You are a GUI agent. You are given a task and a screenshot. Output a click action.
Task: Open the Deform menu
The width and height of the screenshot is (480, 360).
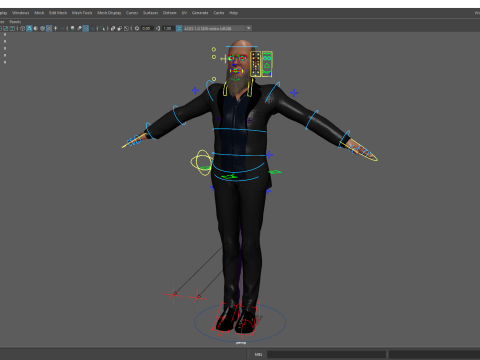169,13
